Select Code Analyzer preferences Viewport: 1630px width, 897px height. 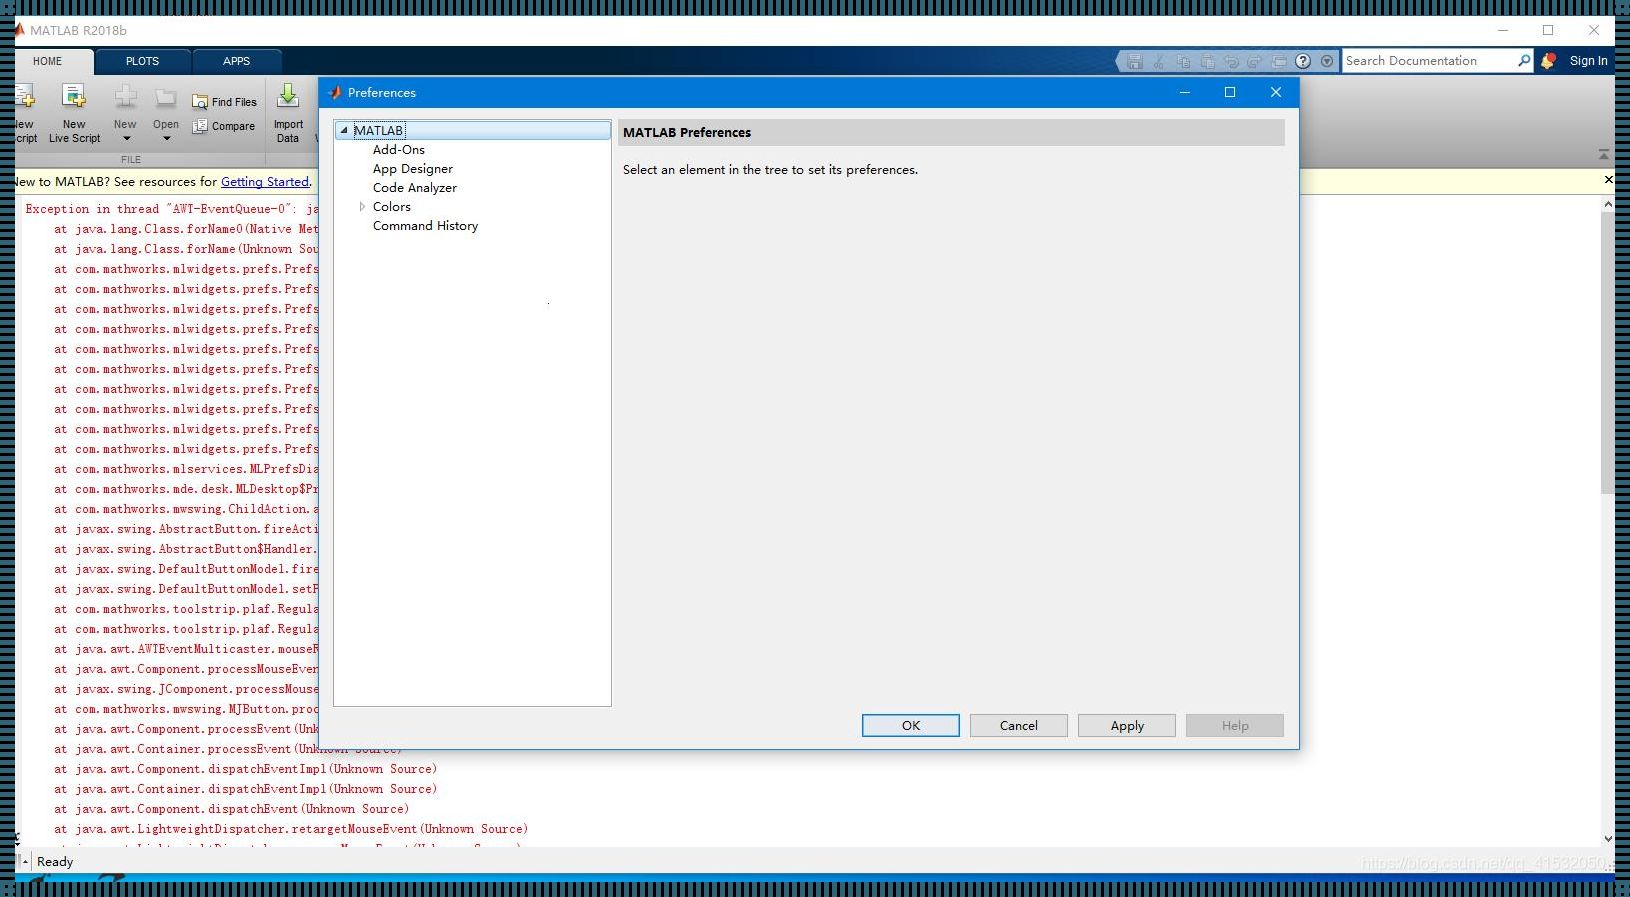click(x=415, y=188)
